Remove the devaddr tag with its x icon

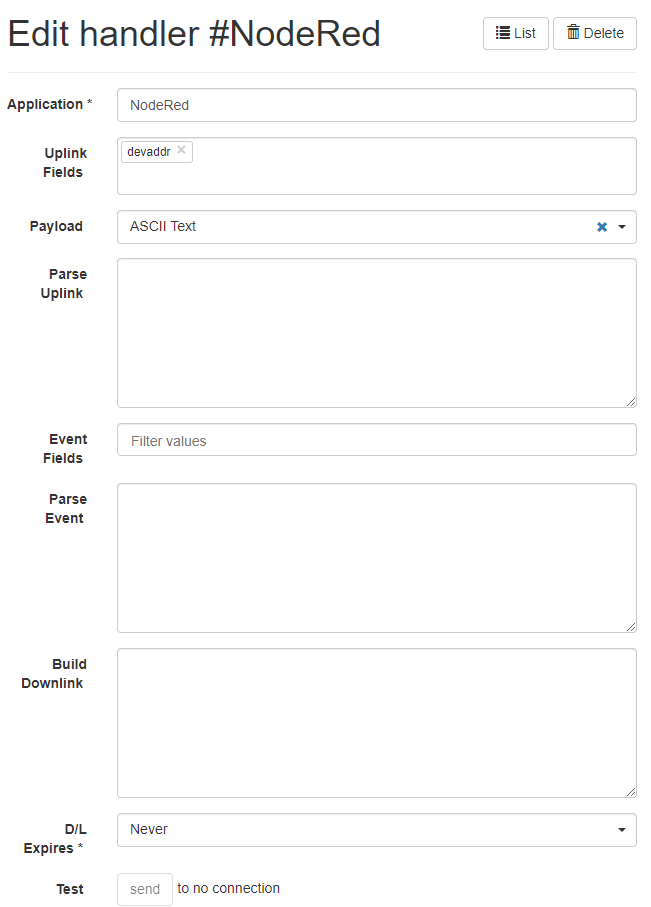pyautogui.click(x=181, y=150)
